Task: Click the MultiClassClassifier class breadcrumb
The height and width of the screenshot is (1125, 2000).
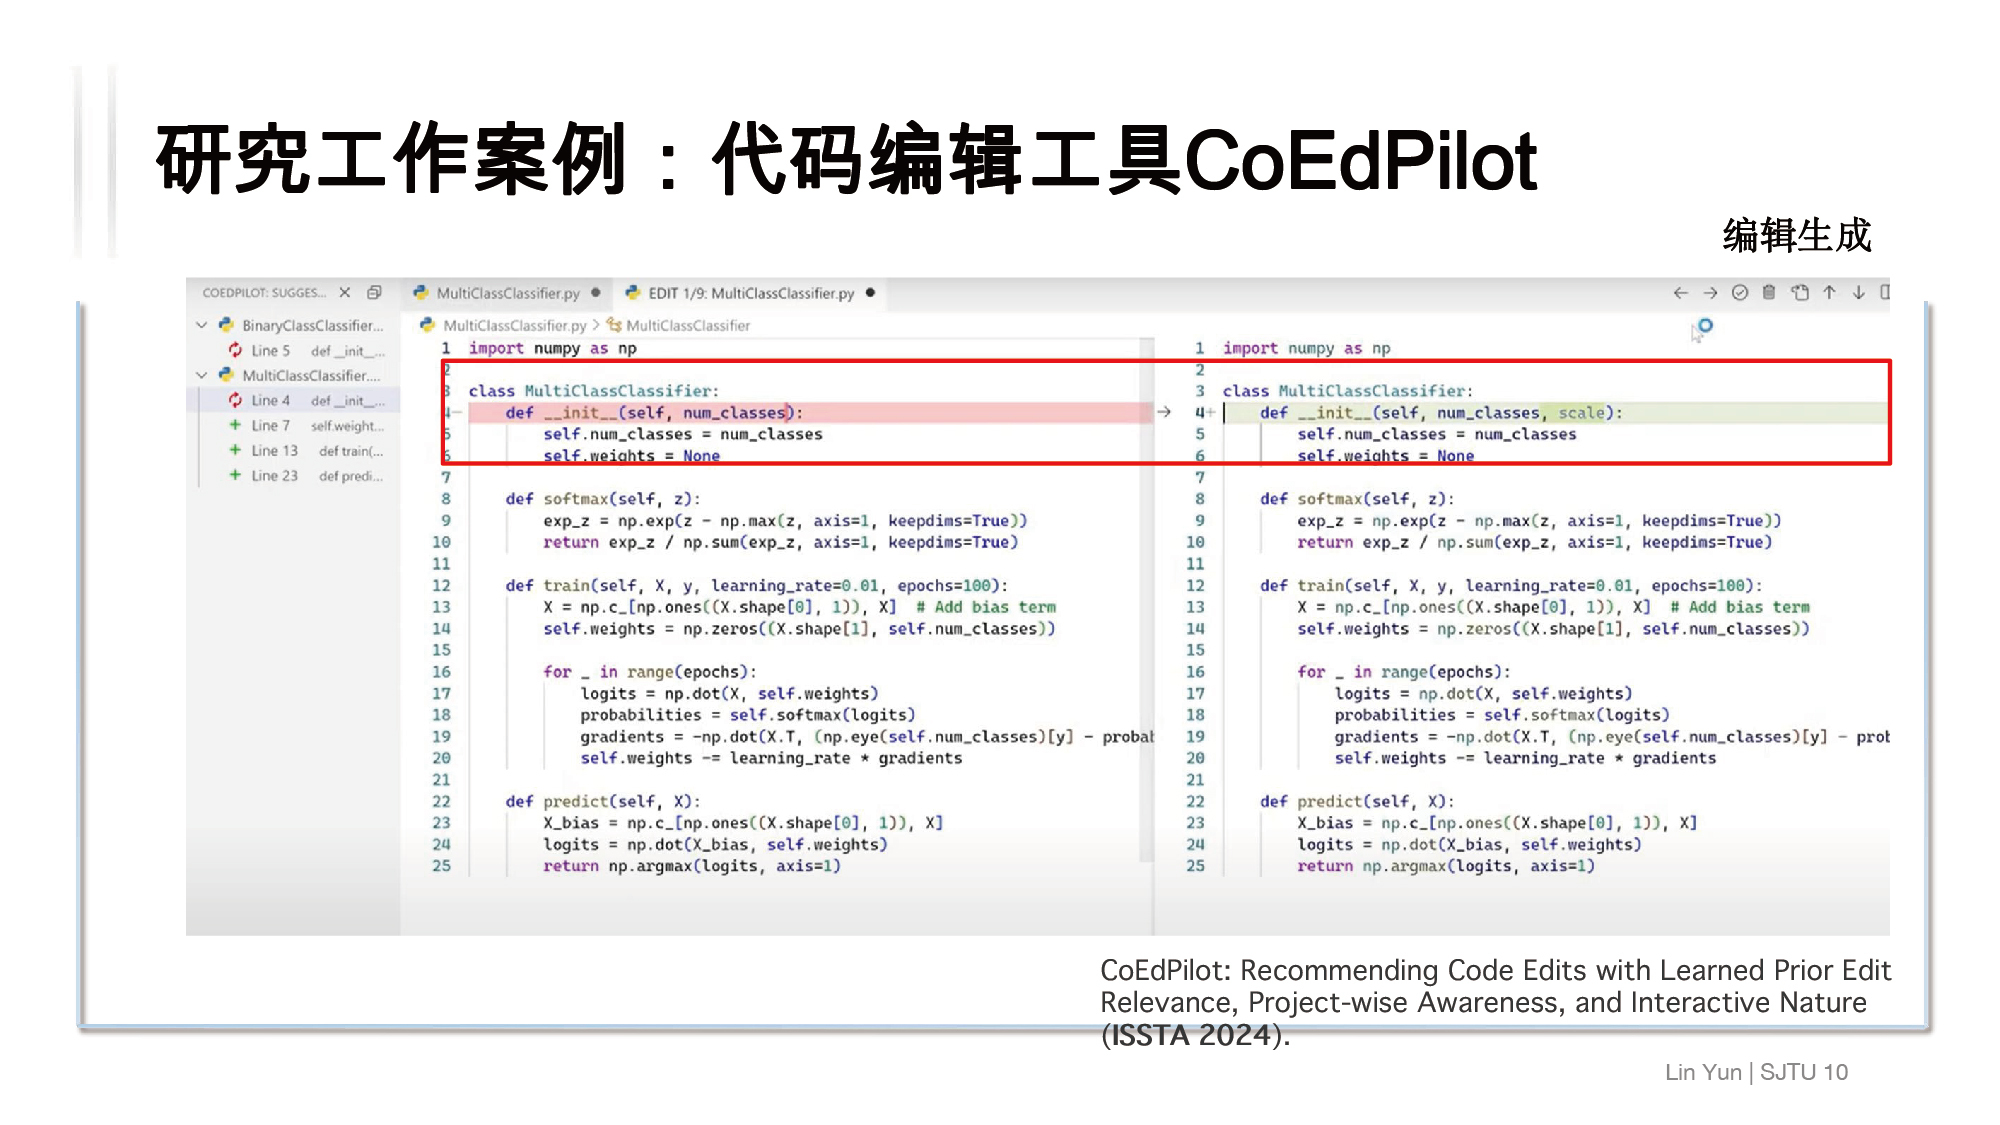Action: [x=688, y=325]
